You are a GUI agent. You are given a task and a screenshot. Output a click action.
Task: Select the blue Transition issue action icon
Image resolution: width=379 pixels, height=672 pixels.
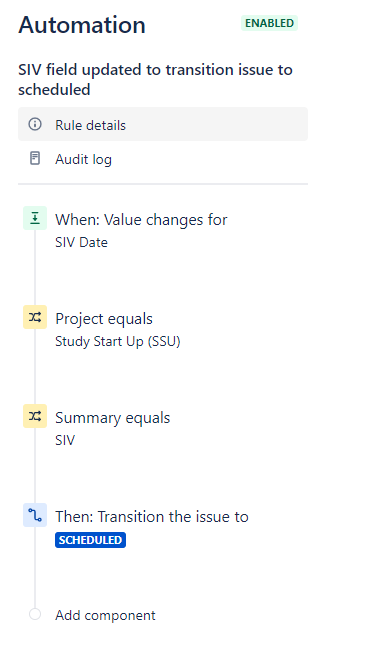[x=35, y=515]
